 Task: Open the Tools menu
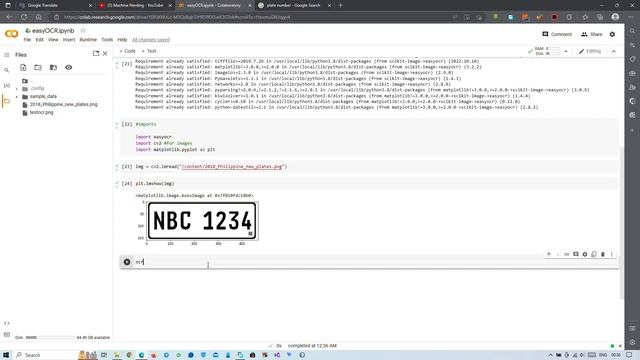(x=107, y=40)
